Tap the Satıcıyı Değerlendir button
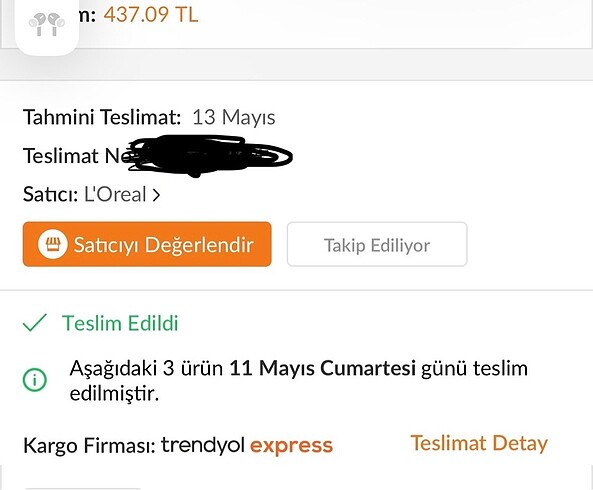The height and width of the screenshot is (490, 593). 147,244
